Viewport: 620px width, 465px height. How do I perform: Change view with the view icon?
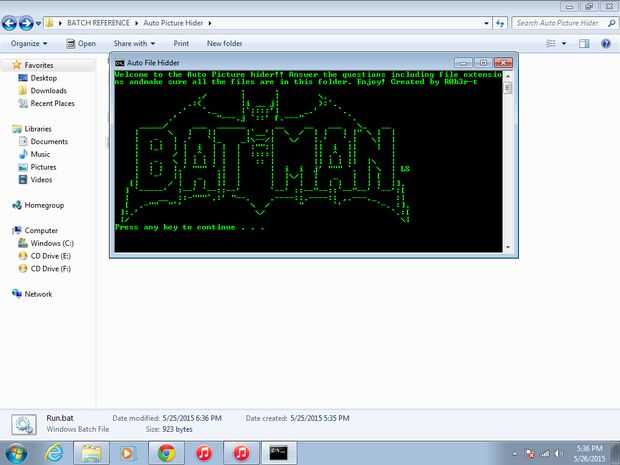pos(550,43)
